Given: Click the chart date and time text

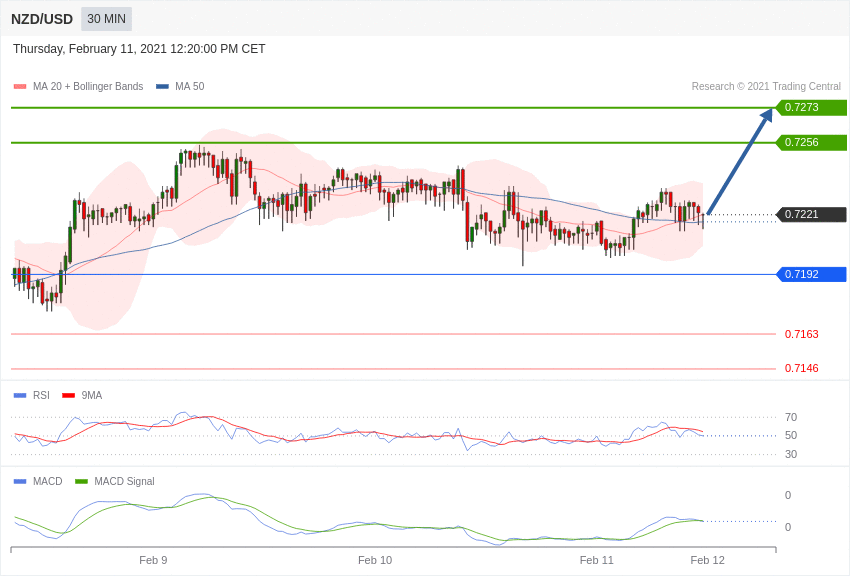Looking at the screenshot, I should 139,49.
